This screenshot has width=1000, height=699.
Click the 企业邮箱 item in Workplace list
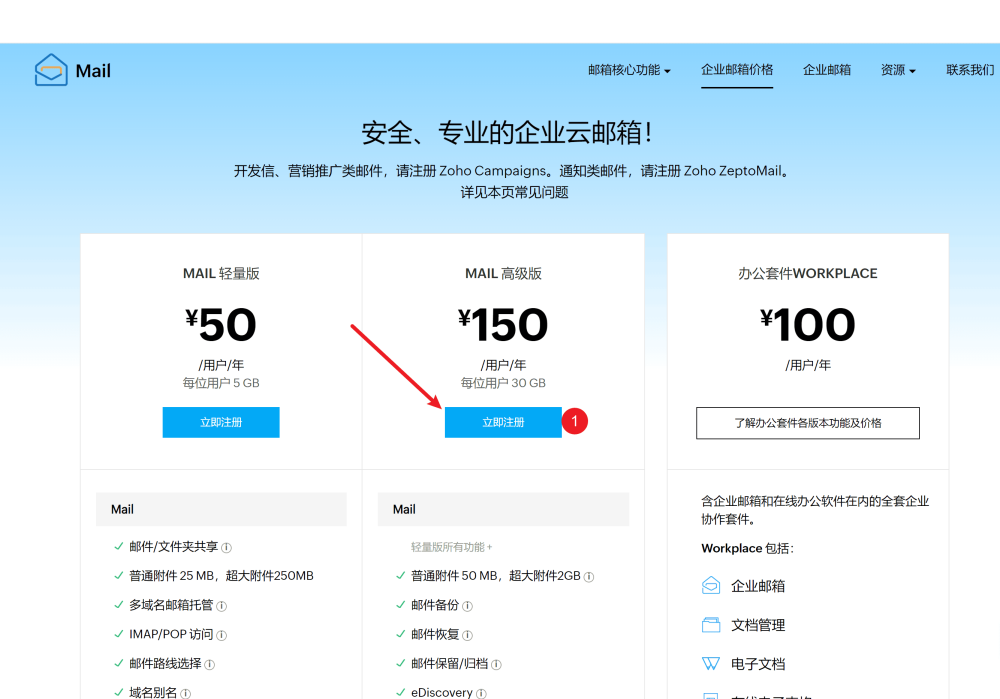(x=758, y=586)
